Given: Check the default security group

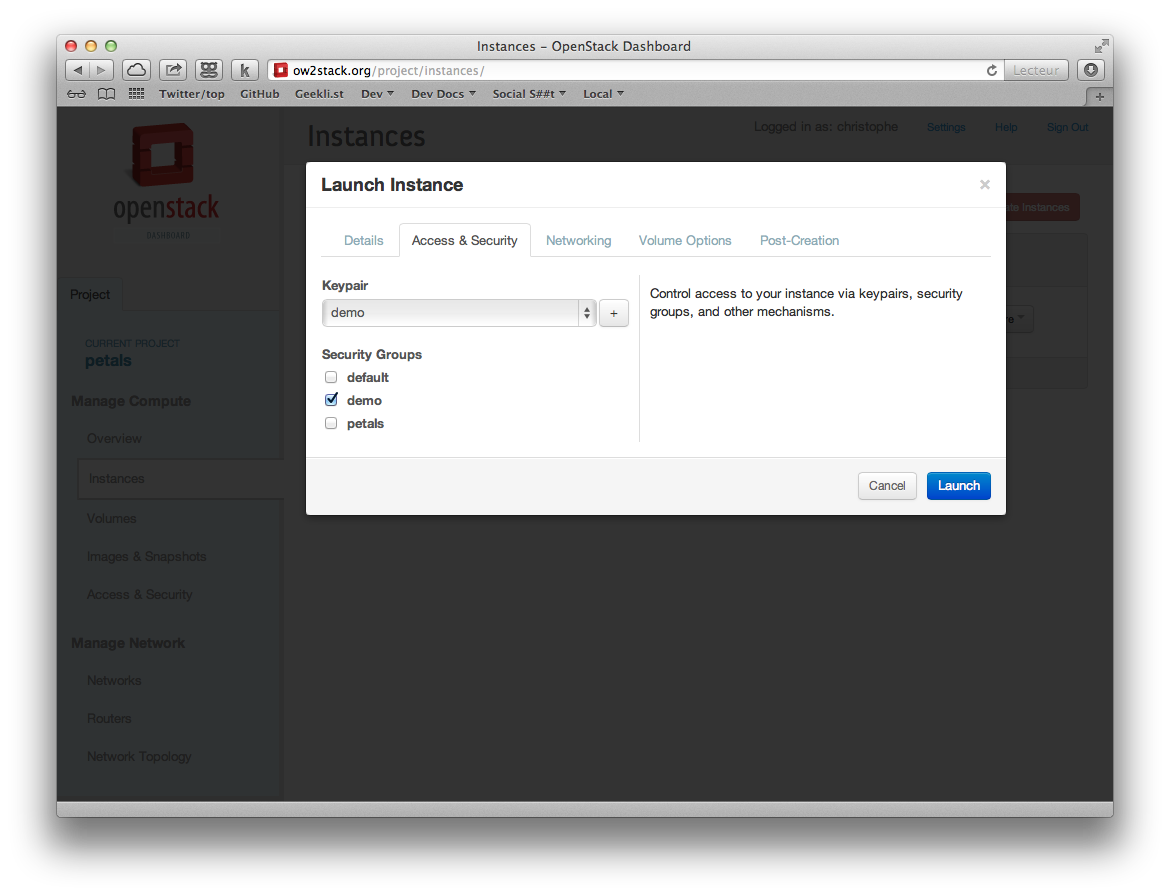Looking at the screenshot, I should 331,377.
